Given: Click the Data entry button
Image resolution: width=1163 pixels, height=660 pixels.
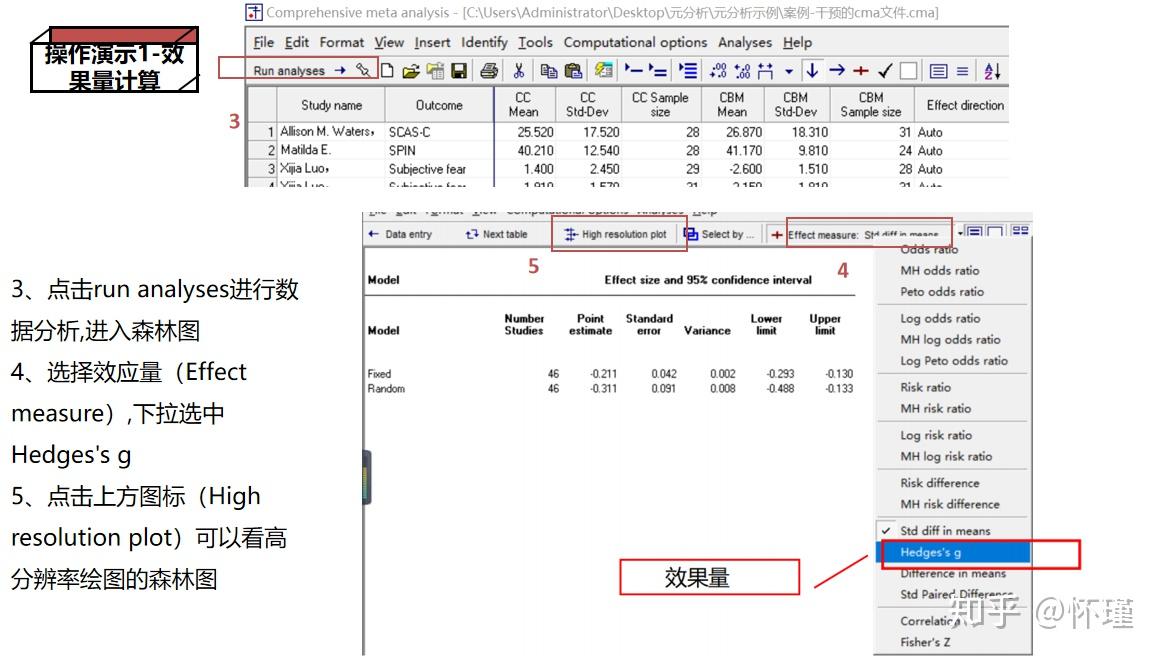Looking at the screenshot, I should (x=400, y=234).
